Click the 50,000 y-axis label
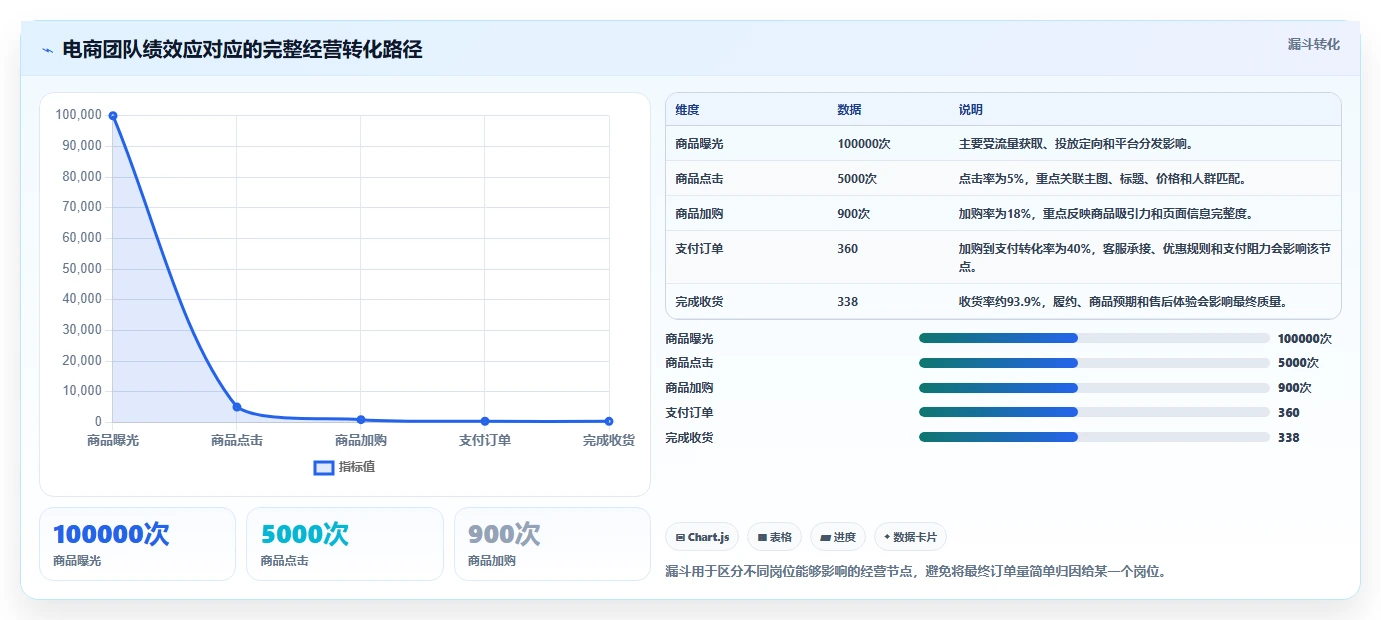The width and height of the screenshot is (1381, 620). [x=82, y=268]
